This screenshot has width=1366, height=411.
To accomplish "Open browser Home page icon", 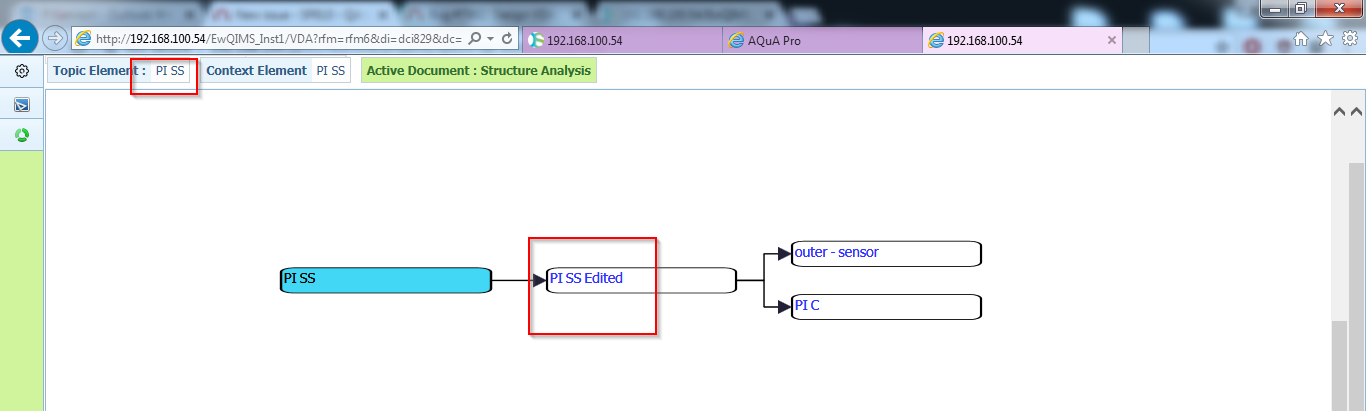I will coord(1301,38).
